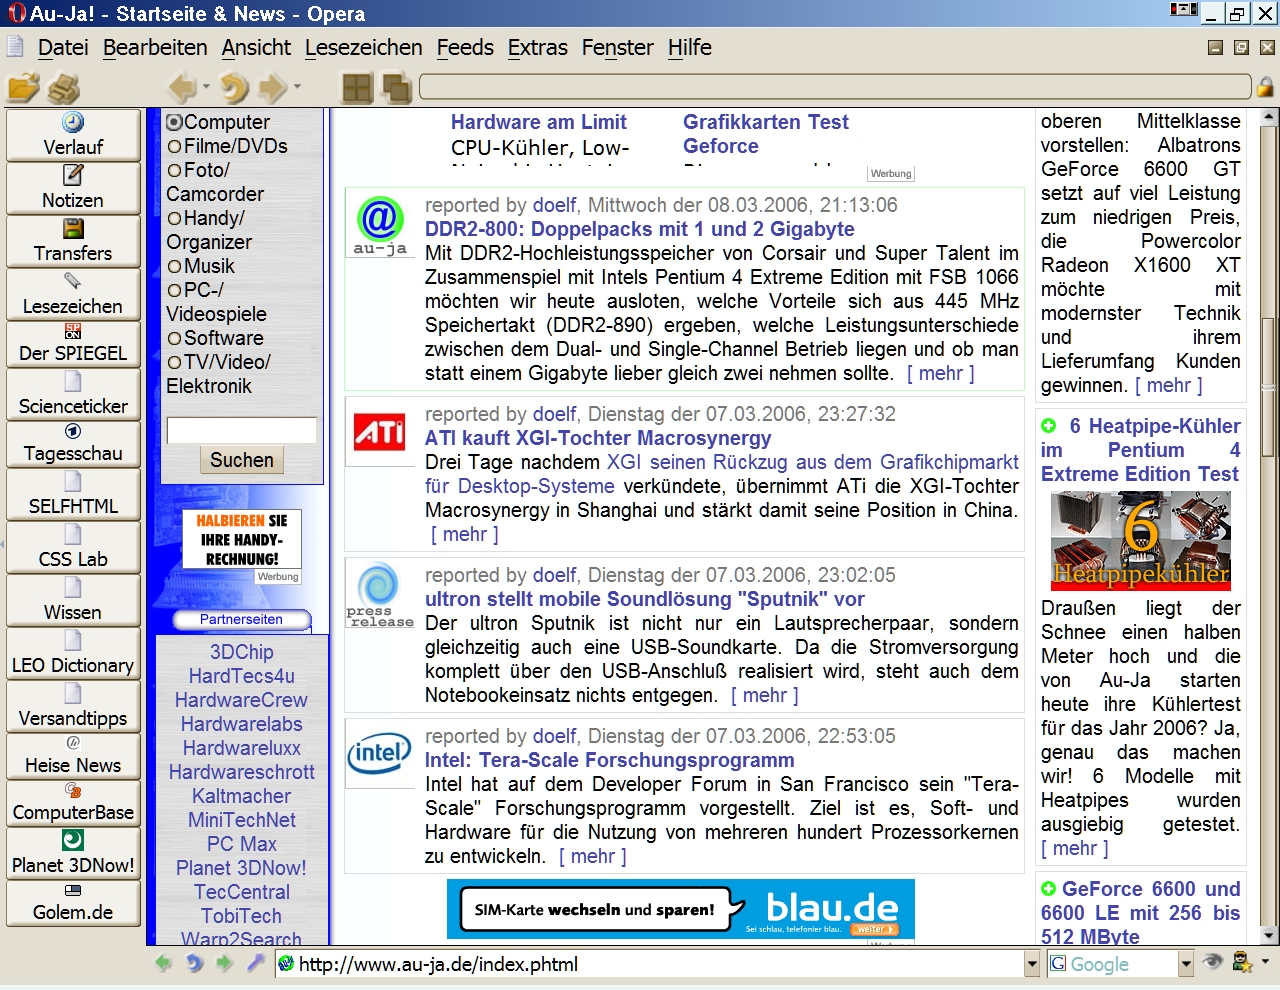1280x990 pixels.
Task: Open the Fenster menu
Action: click(x=618, y=47)
